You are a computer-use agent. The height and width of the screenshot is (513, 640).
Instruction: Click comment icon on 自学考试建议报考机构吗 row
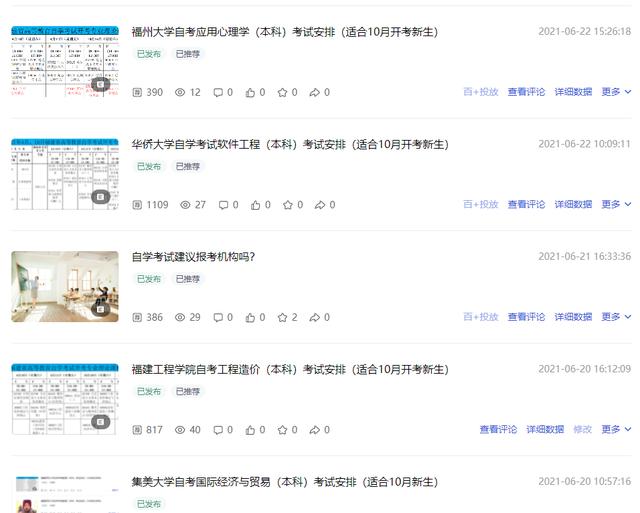[x=218, y=318]
